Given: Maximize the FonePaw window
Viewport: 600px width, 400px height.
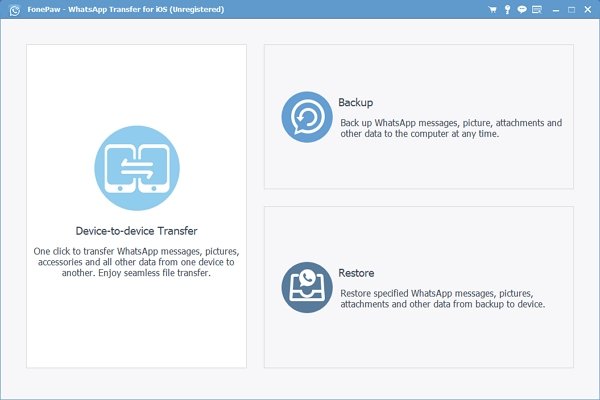Looking at the screenshot, I should (570, 11).
